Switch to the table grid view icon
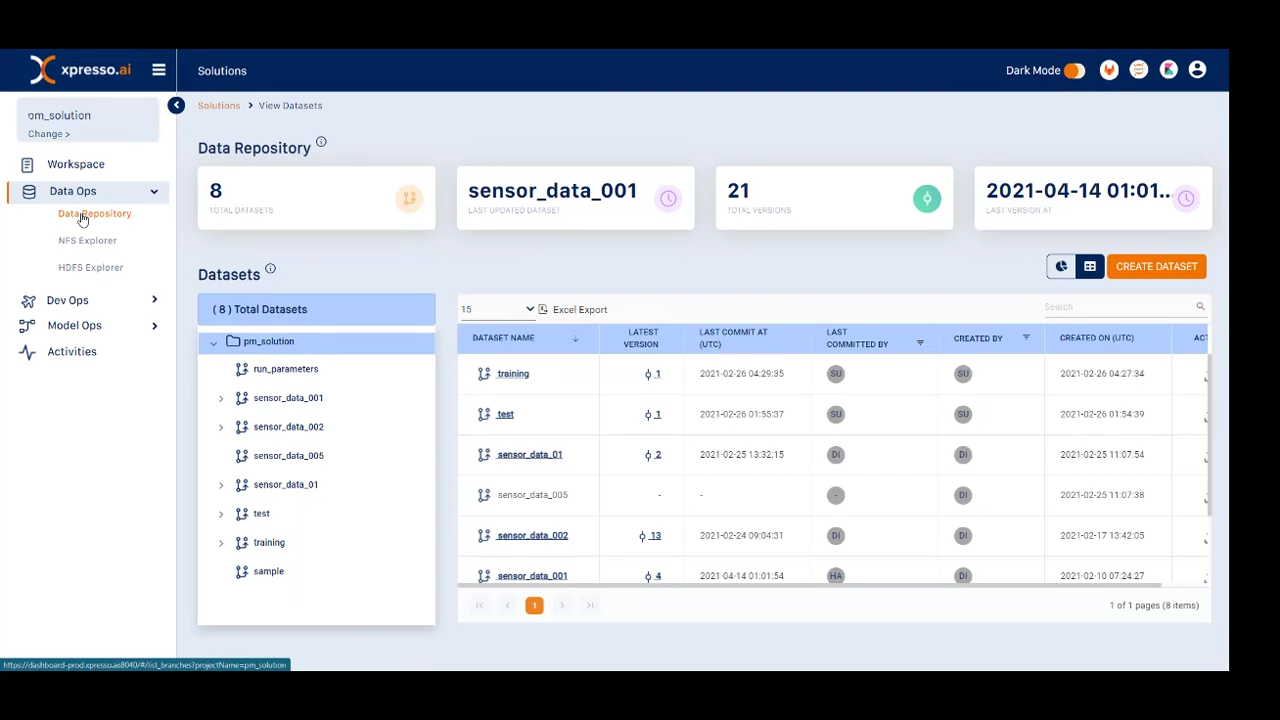Viewport: 1280px width, 720px height. pos(1090,266)
